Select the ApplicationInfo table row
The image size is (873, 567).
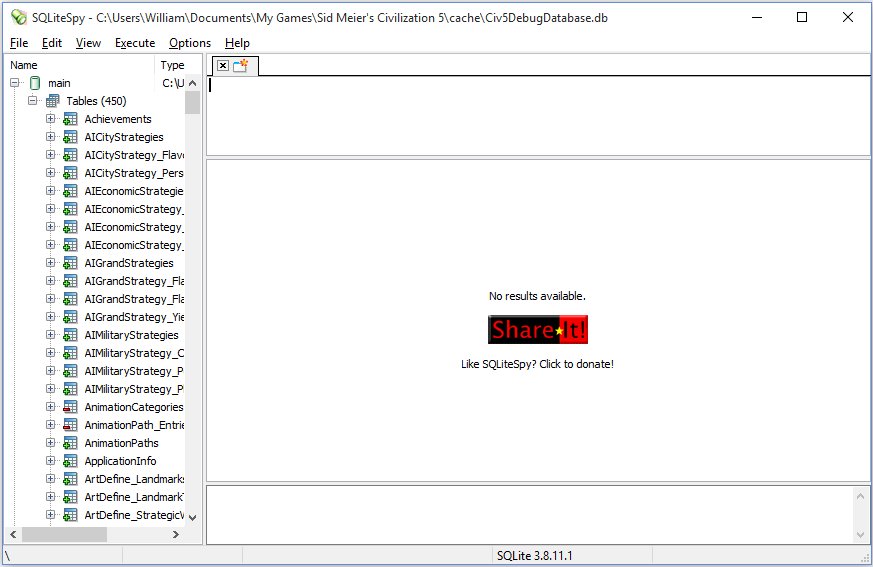120,461
